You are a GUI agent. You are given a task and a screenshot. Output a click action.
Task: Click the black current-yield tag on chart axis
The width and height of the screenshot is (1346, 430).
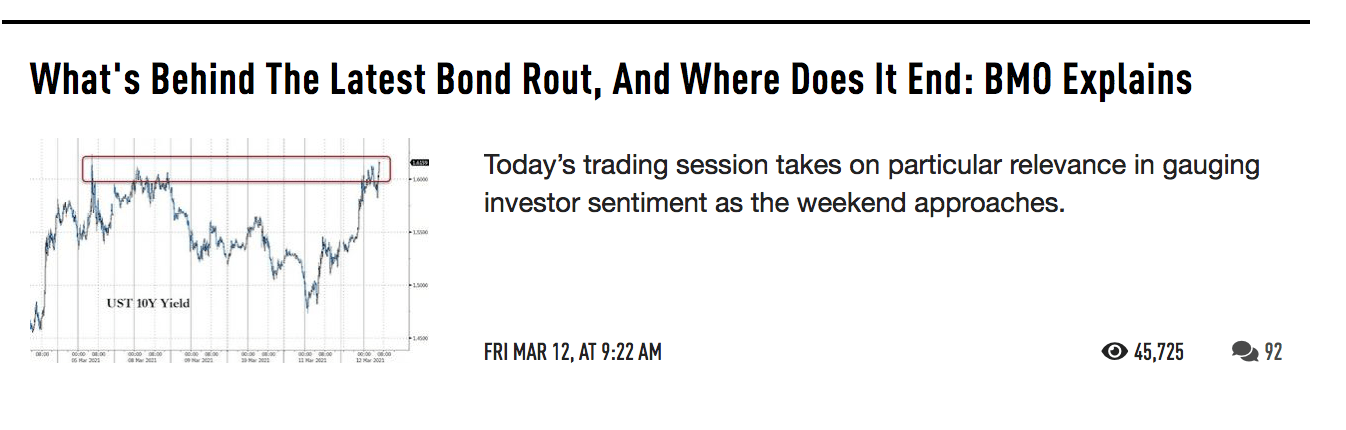pos(392,162)
